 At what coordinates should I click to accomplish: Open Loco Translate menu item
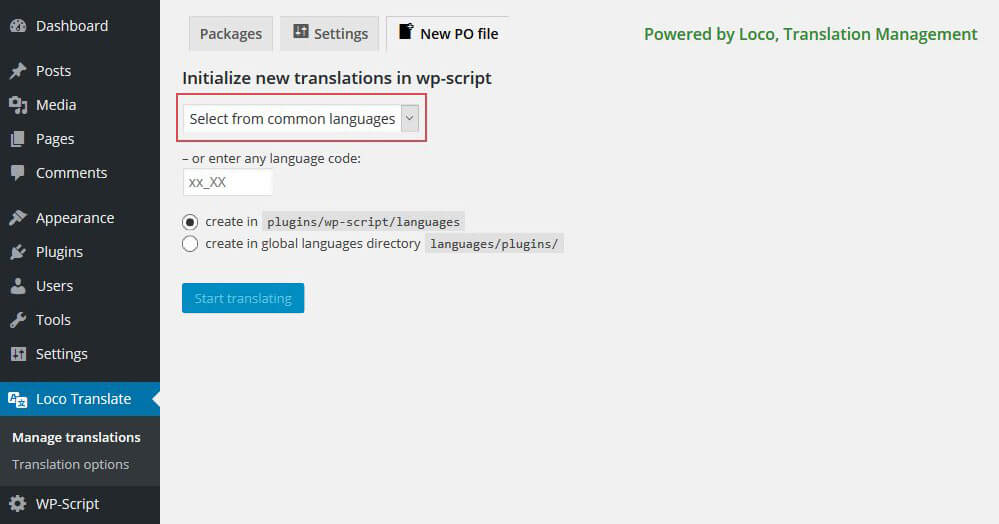(80, 399)
